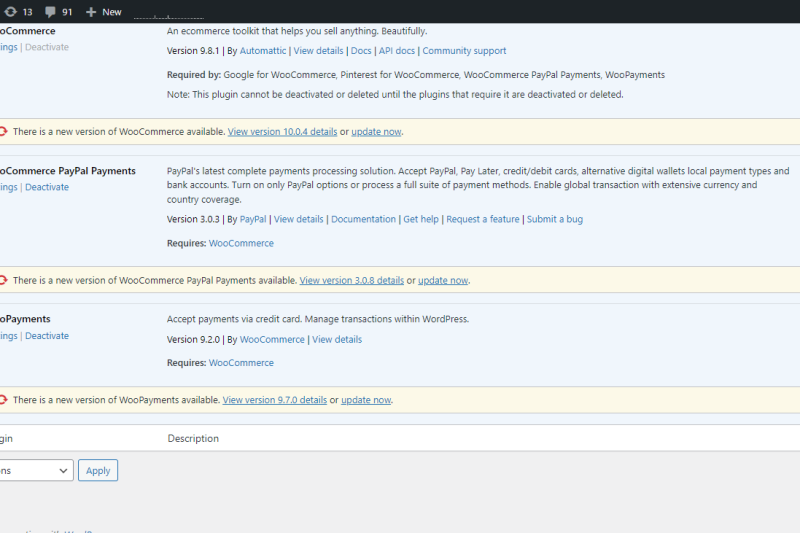
Task: View details for WooCommerce version 9.8.1
Action: pyautogui.click(x=318, y=50)
